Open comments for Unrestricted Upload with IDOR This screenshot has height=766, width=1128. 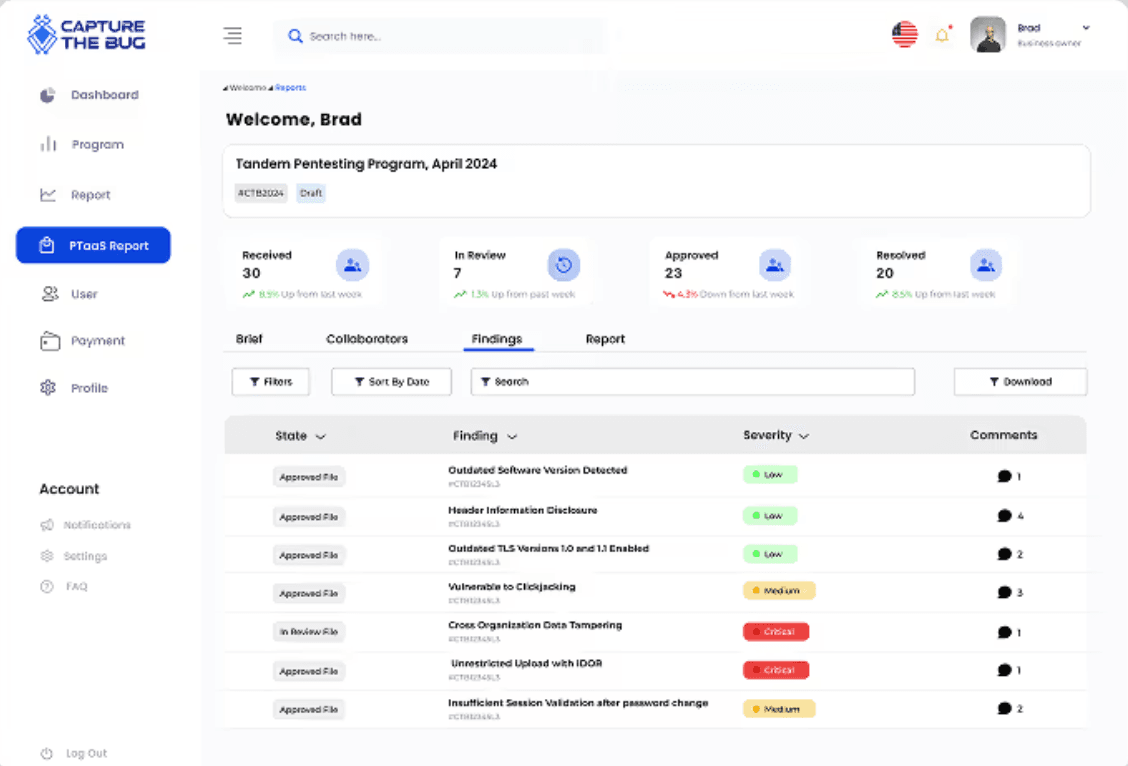1004,670
